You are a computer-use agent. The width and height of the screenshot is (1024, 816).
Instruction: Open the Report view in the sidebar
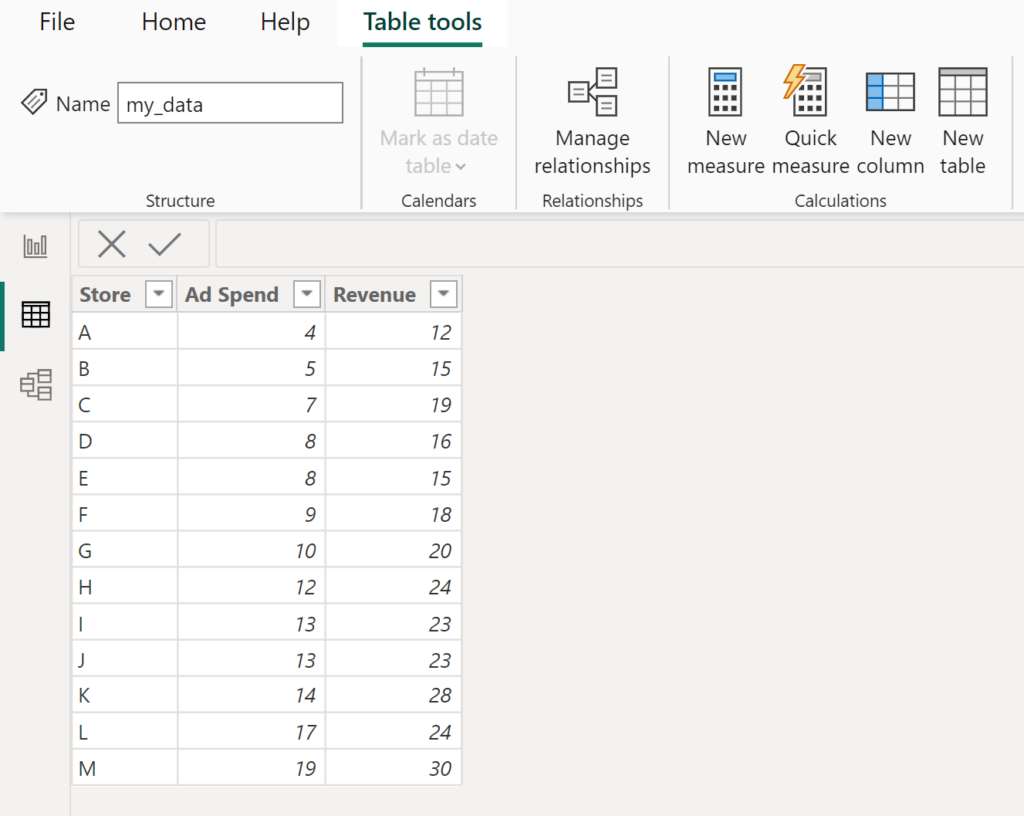click(x=35, y=244)
